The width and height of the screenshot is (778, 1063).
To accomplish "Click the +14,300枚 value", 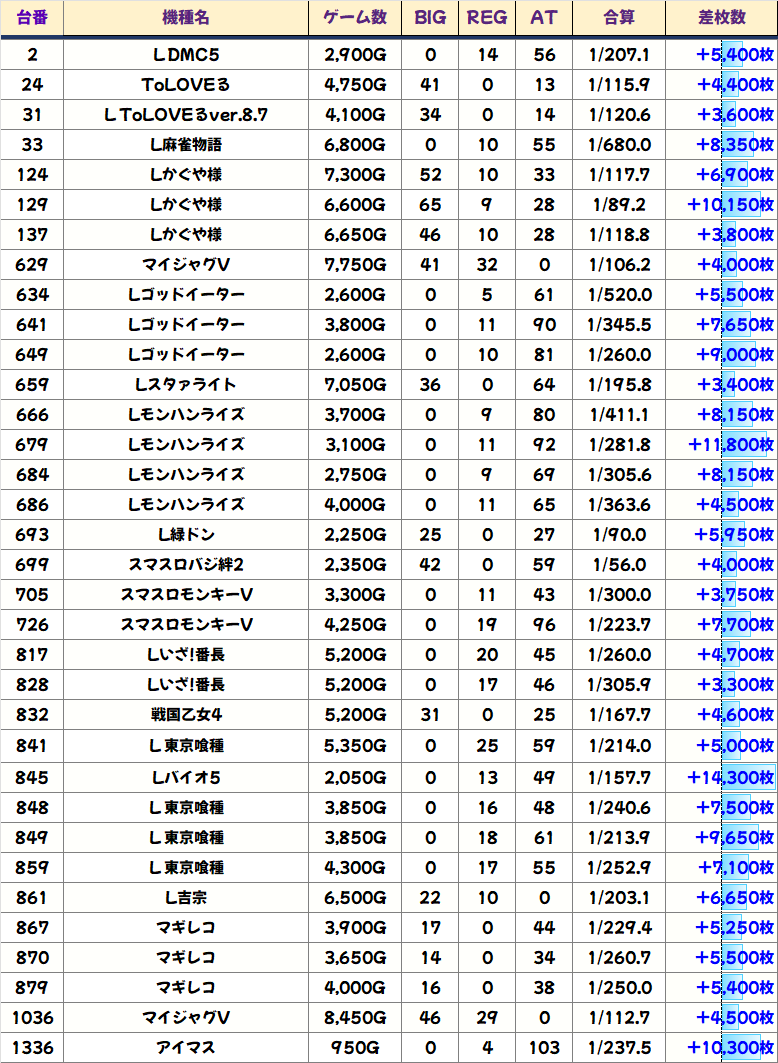I will pos(731,778).
